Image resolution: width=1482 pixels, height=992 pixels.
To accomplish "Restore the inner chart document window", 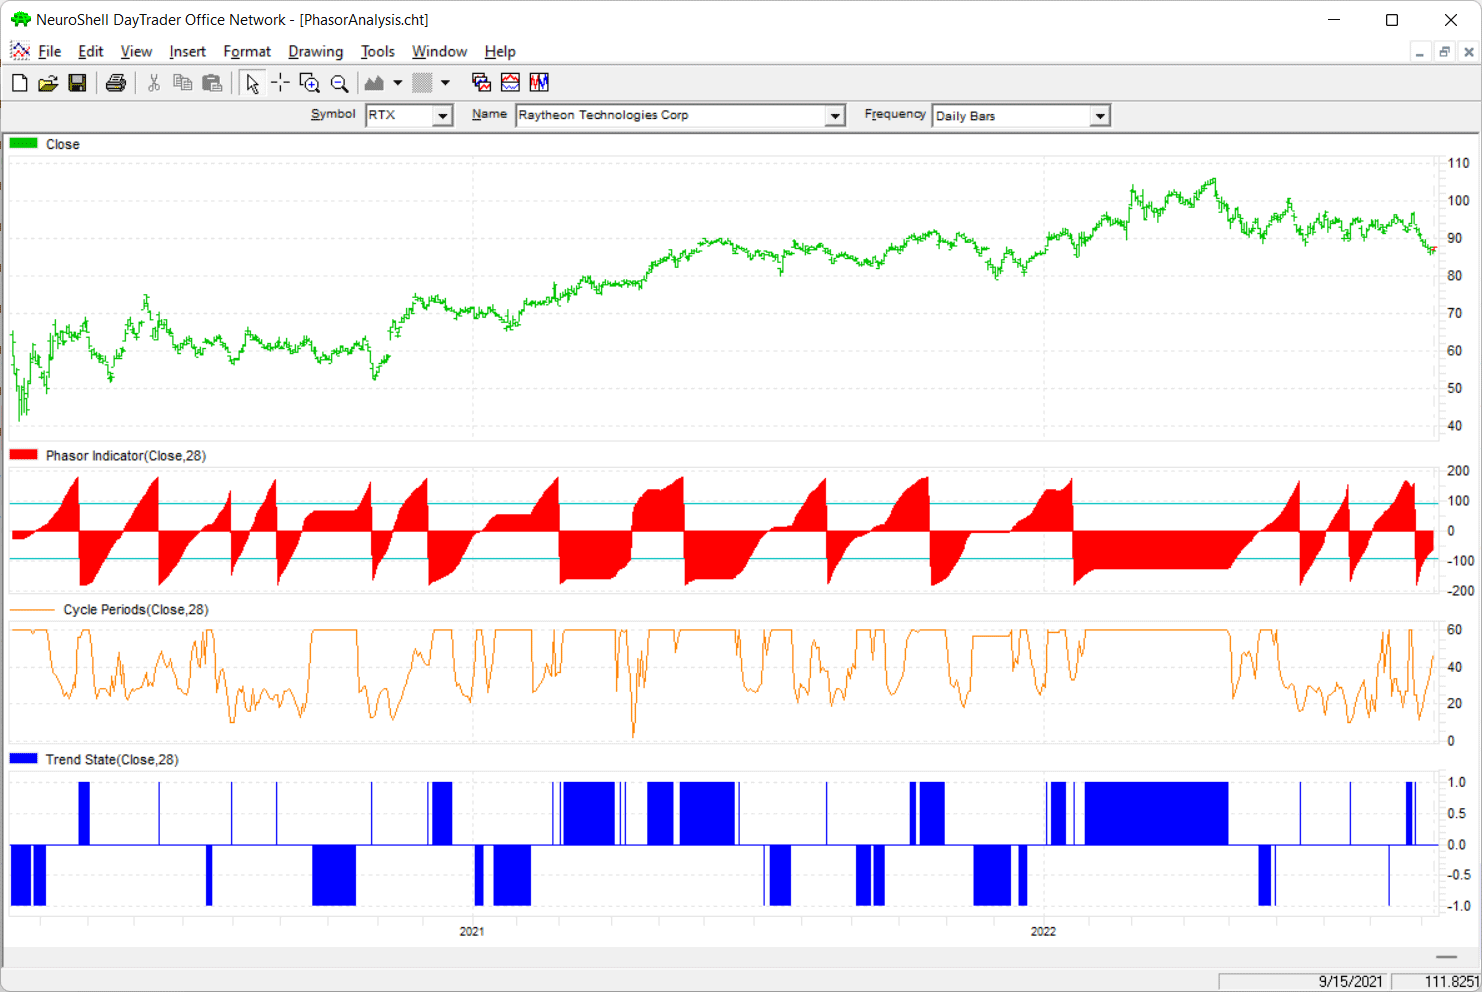I will [1444, 52].
